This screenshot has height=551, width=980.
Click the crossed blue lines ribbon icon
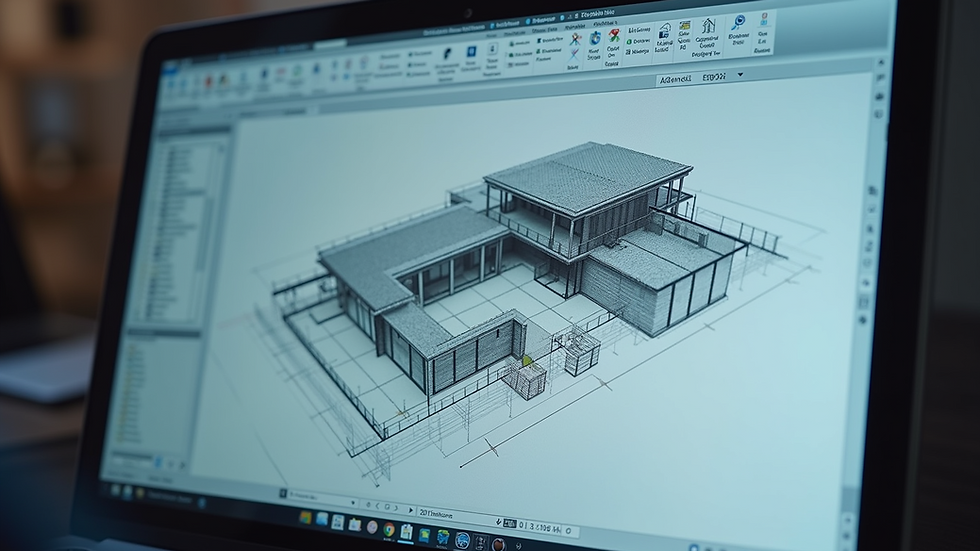574,56
